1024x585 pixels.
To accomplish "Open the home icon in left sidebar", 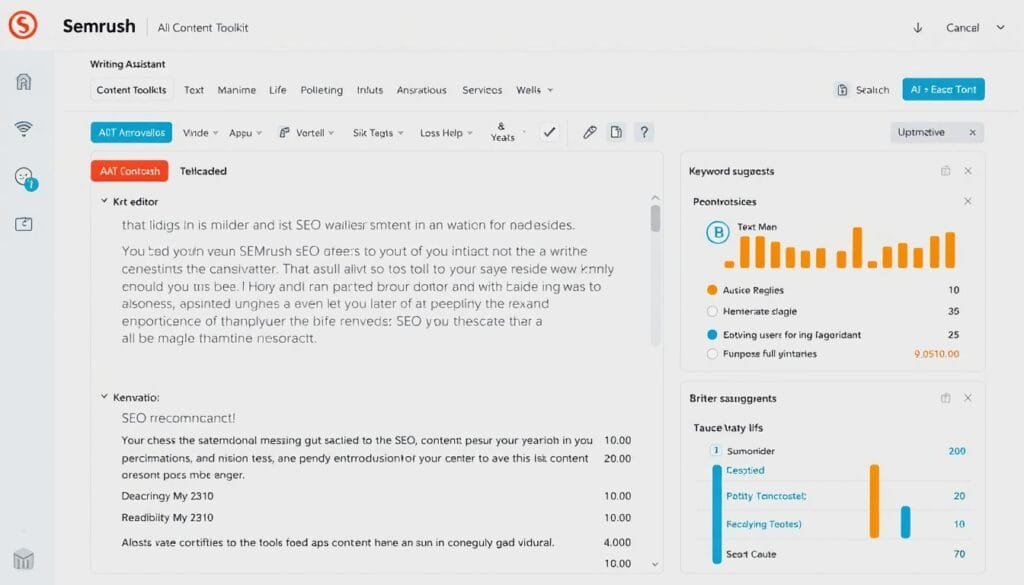I will point(25,81).
